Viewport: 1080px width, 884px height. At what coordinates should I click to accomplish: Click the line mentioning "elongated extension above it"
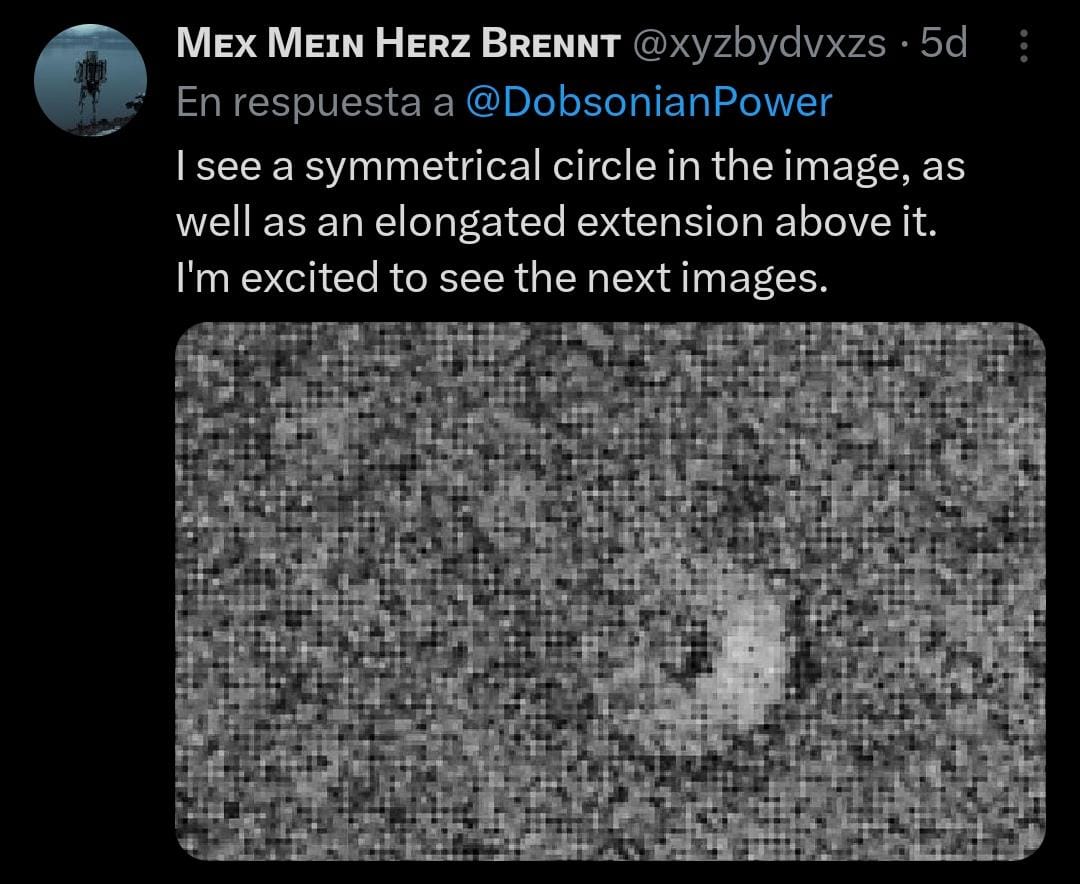[557, 222]
